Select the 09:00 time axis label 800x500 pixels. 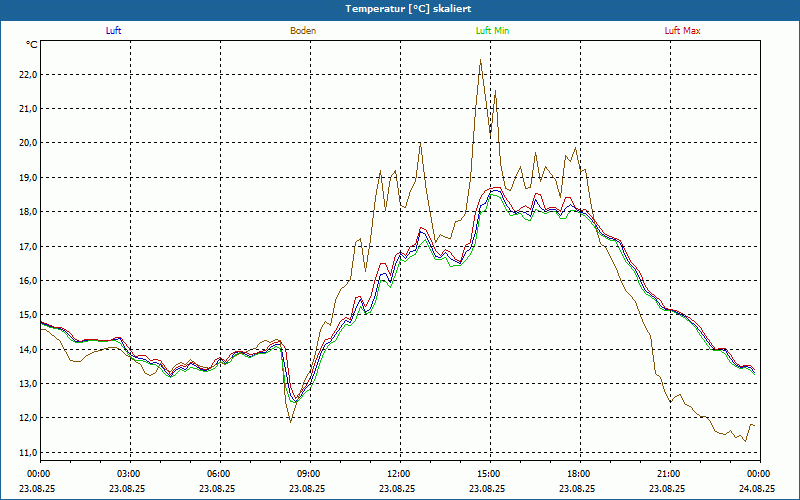point(309,474)
